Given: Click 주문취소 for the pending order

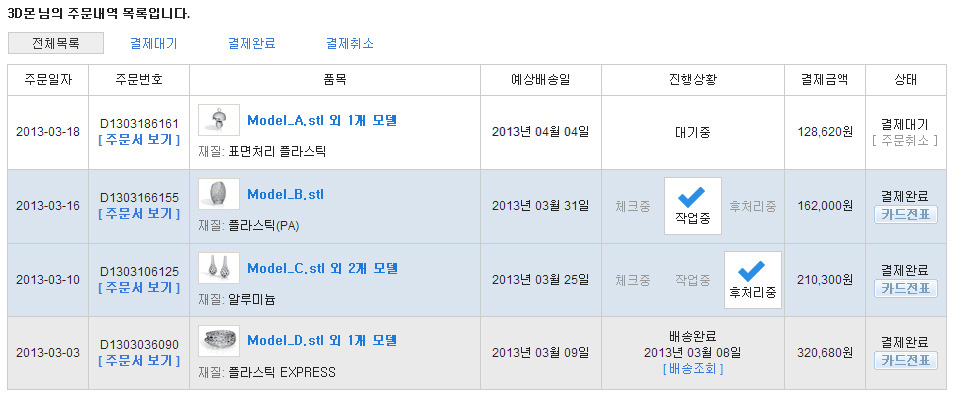Looking at the screenshot, I should tap(905, 139).
